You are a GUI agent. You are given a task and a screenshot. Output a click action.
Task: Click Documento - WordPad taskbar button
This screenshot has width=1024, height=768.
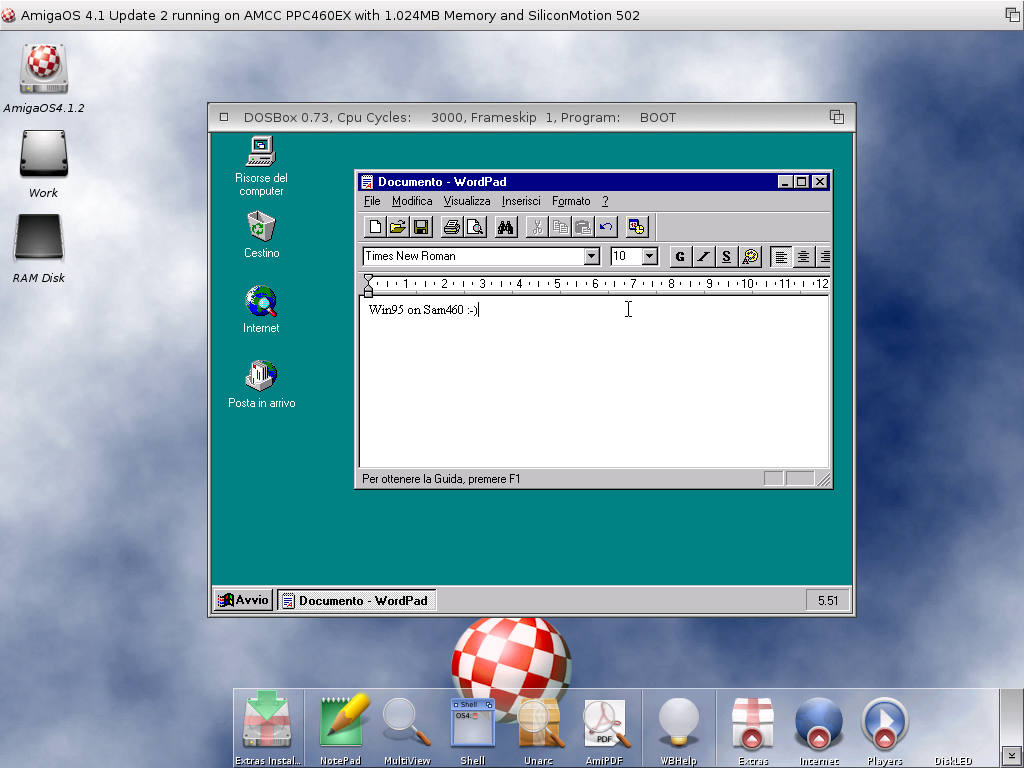coord(357,600)
